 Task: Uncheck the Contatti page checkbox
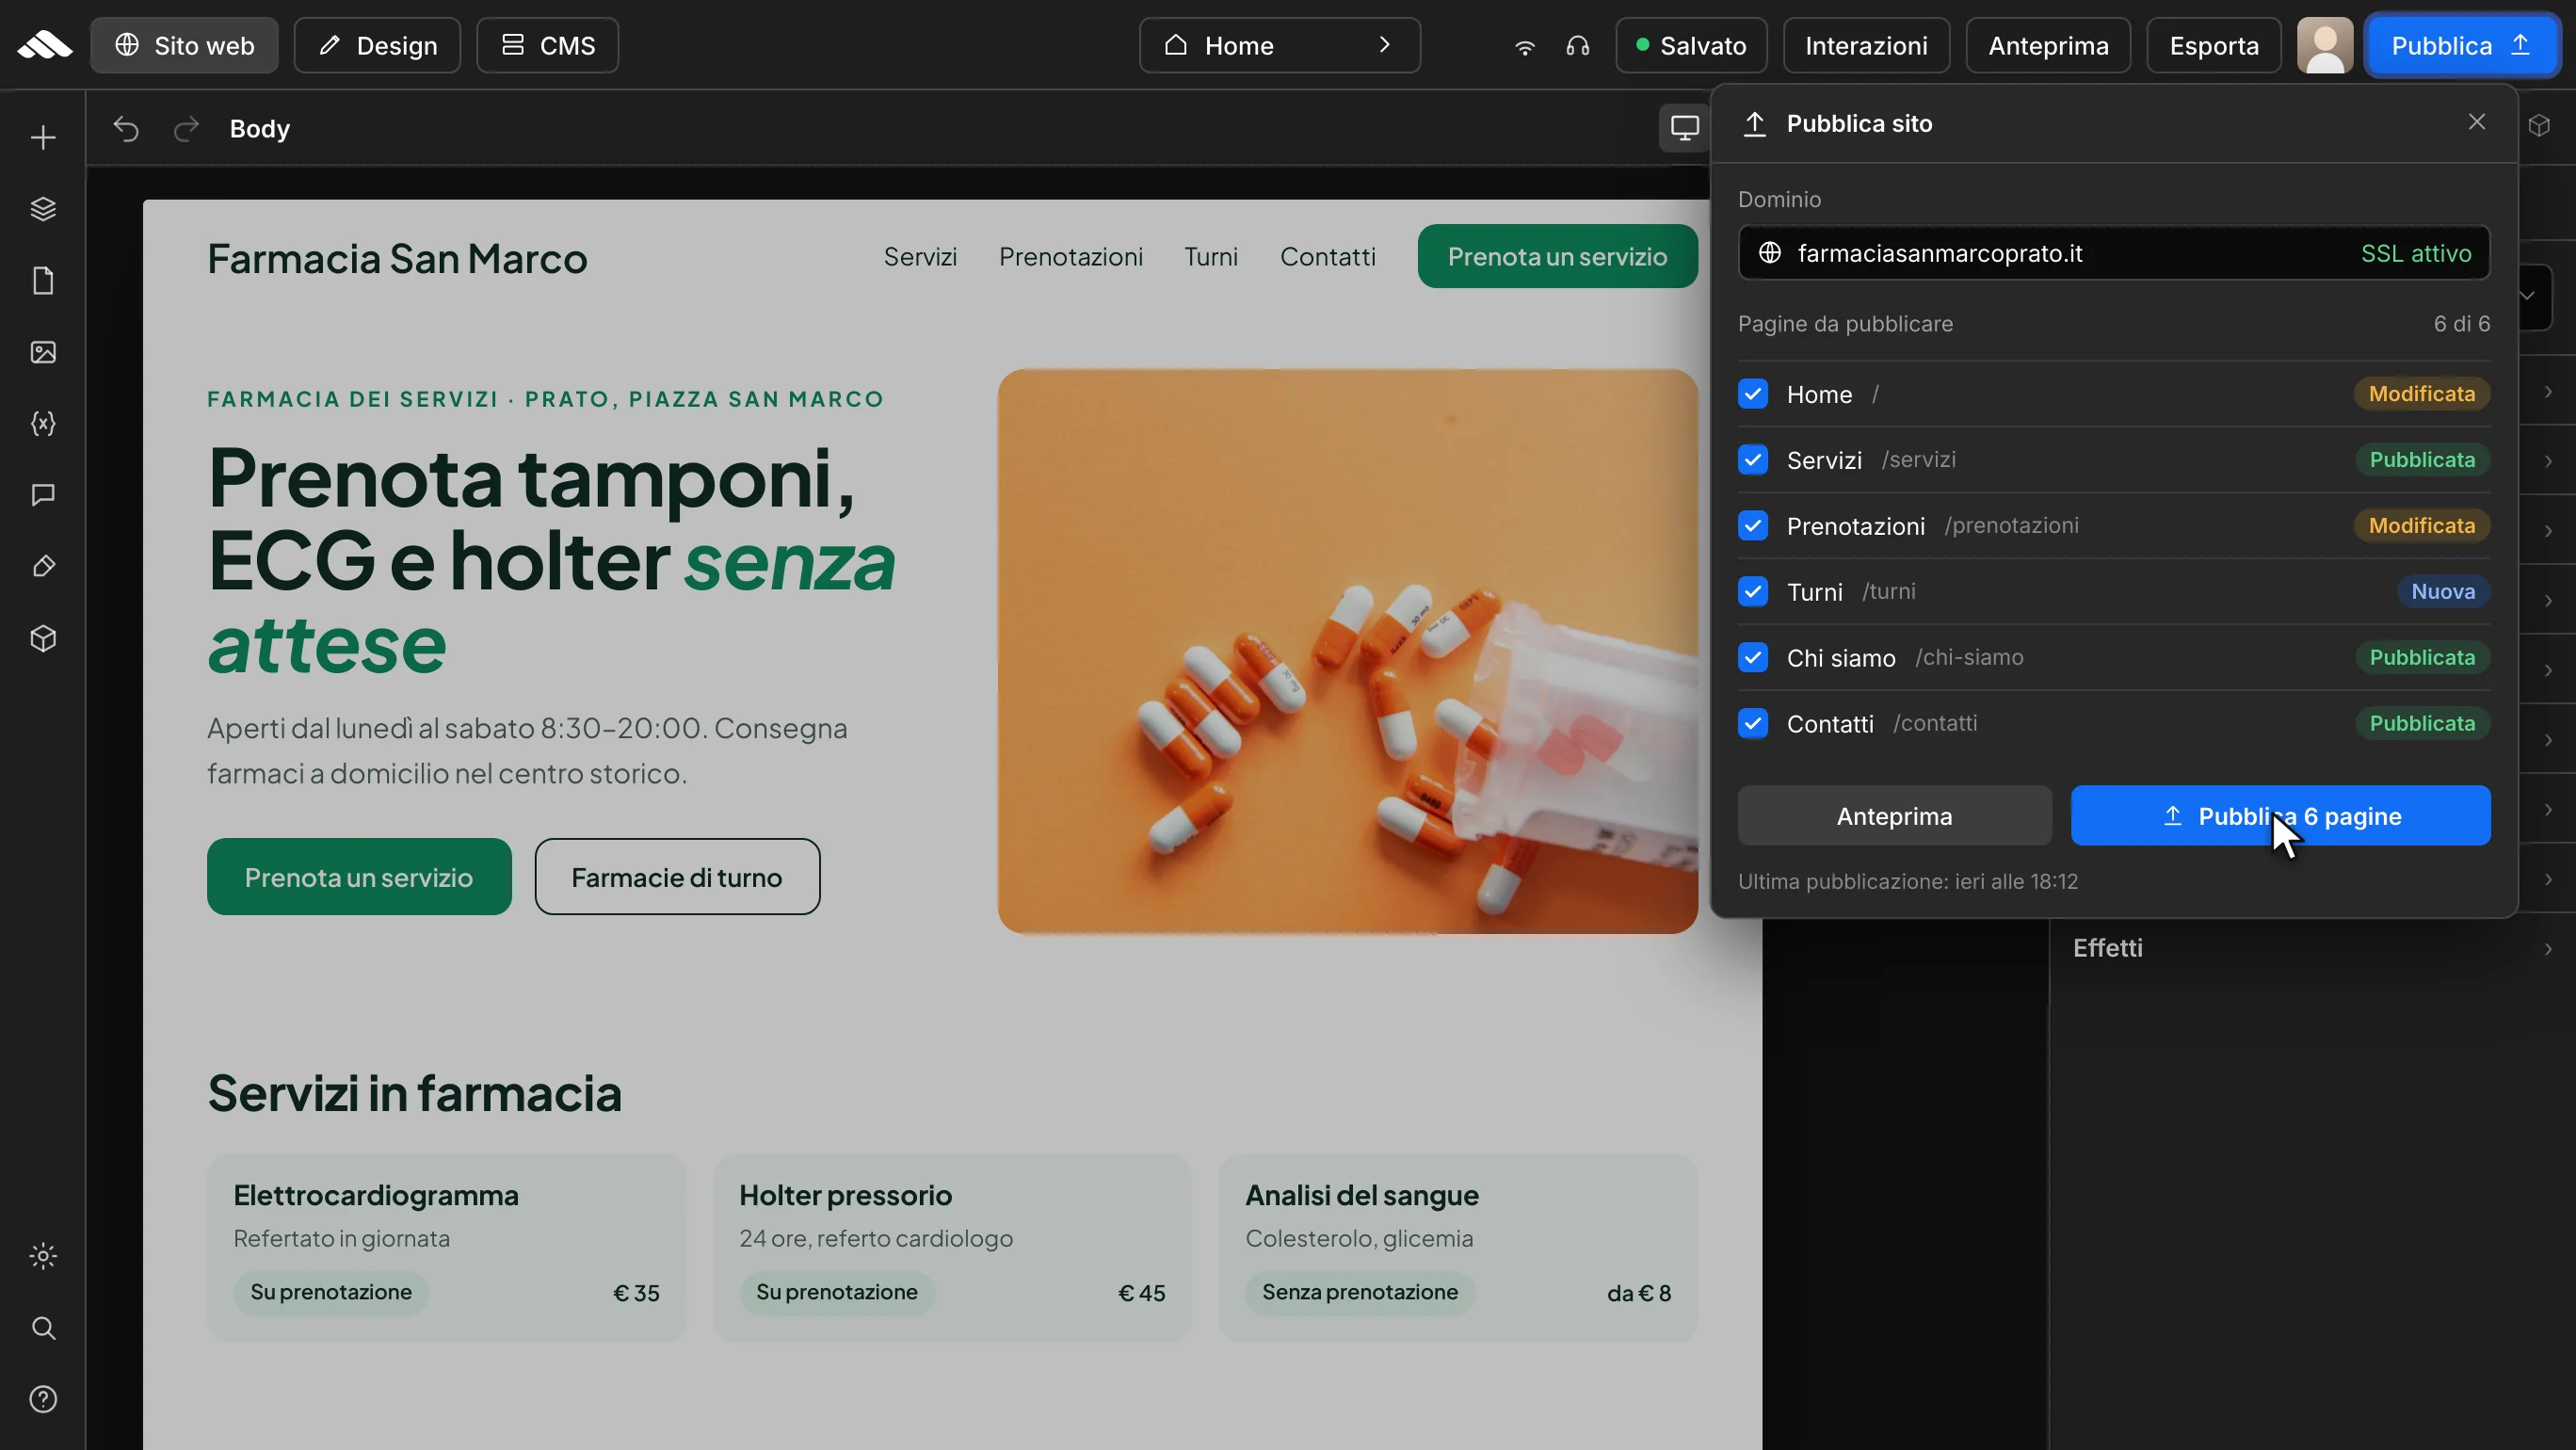(x=1753, y=723)
